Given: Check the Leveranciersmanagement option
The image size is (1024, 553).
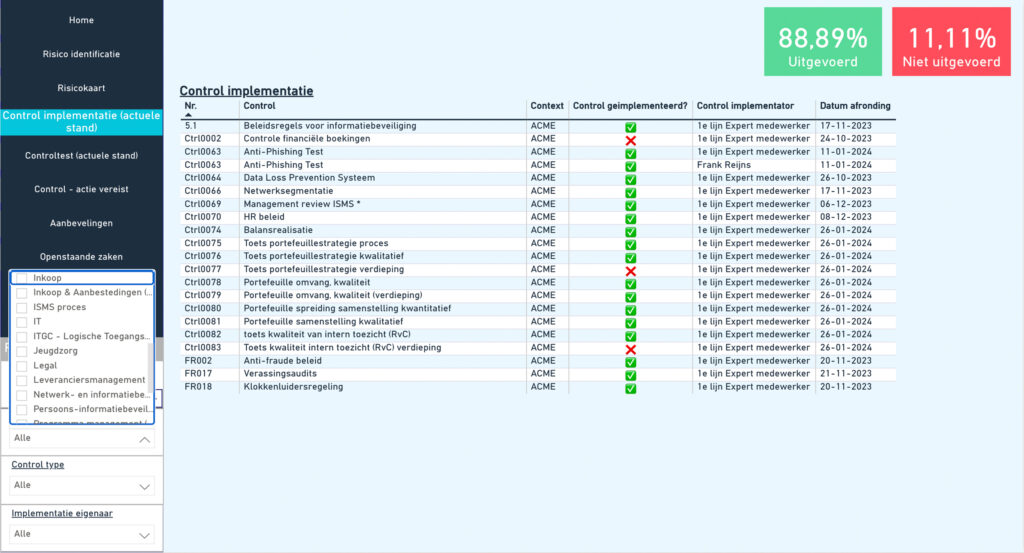Looking at the screenshot, I should coord(22,381).
